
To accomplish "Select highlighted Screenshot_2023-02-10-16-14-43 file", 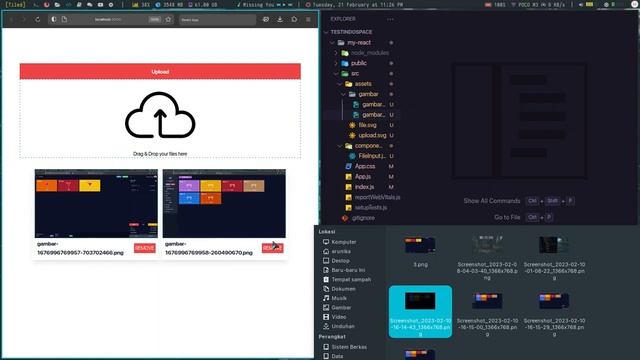I will coord(420,312).
